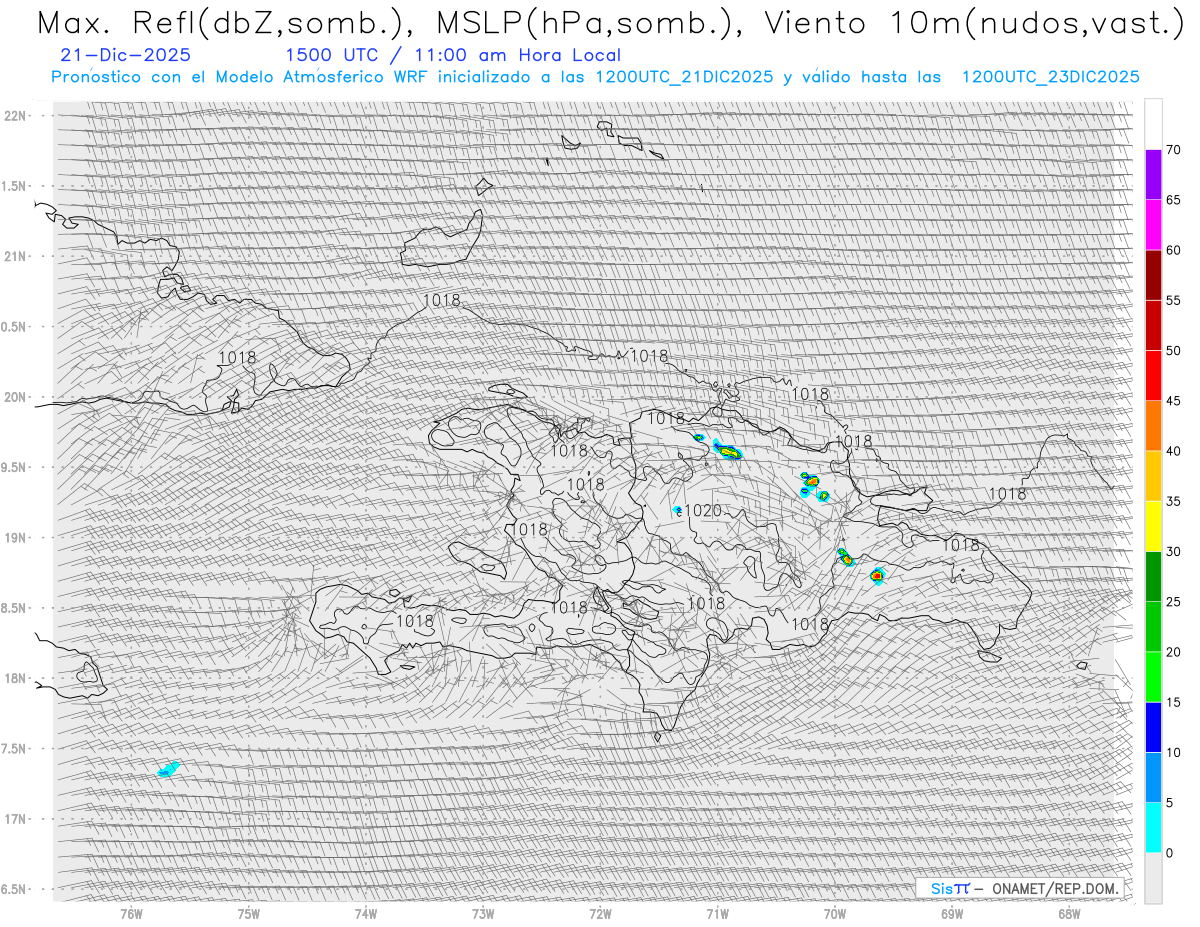Click the latitude label 19N
This screenshot has height=927, width=1200.
(15, 537)
